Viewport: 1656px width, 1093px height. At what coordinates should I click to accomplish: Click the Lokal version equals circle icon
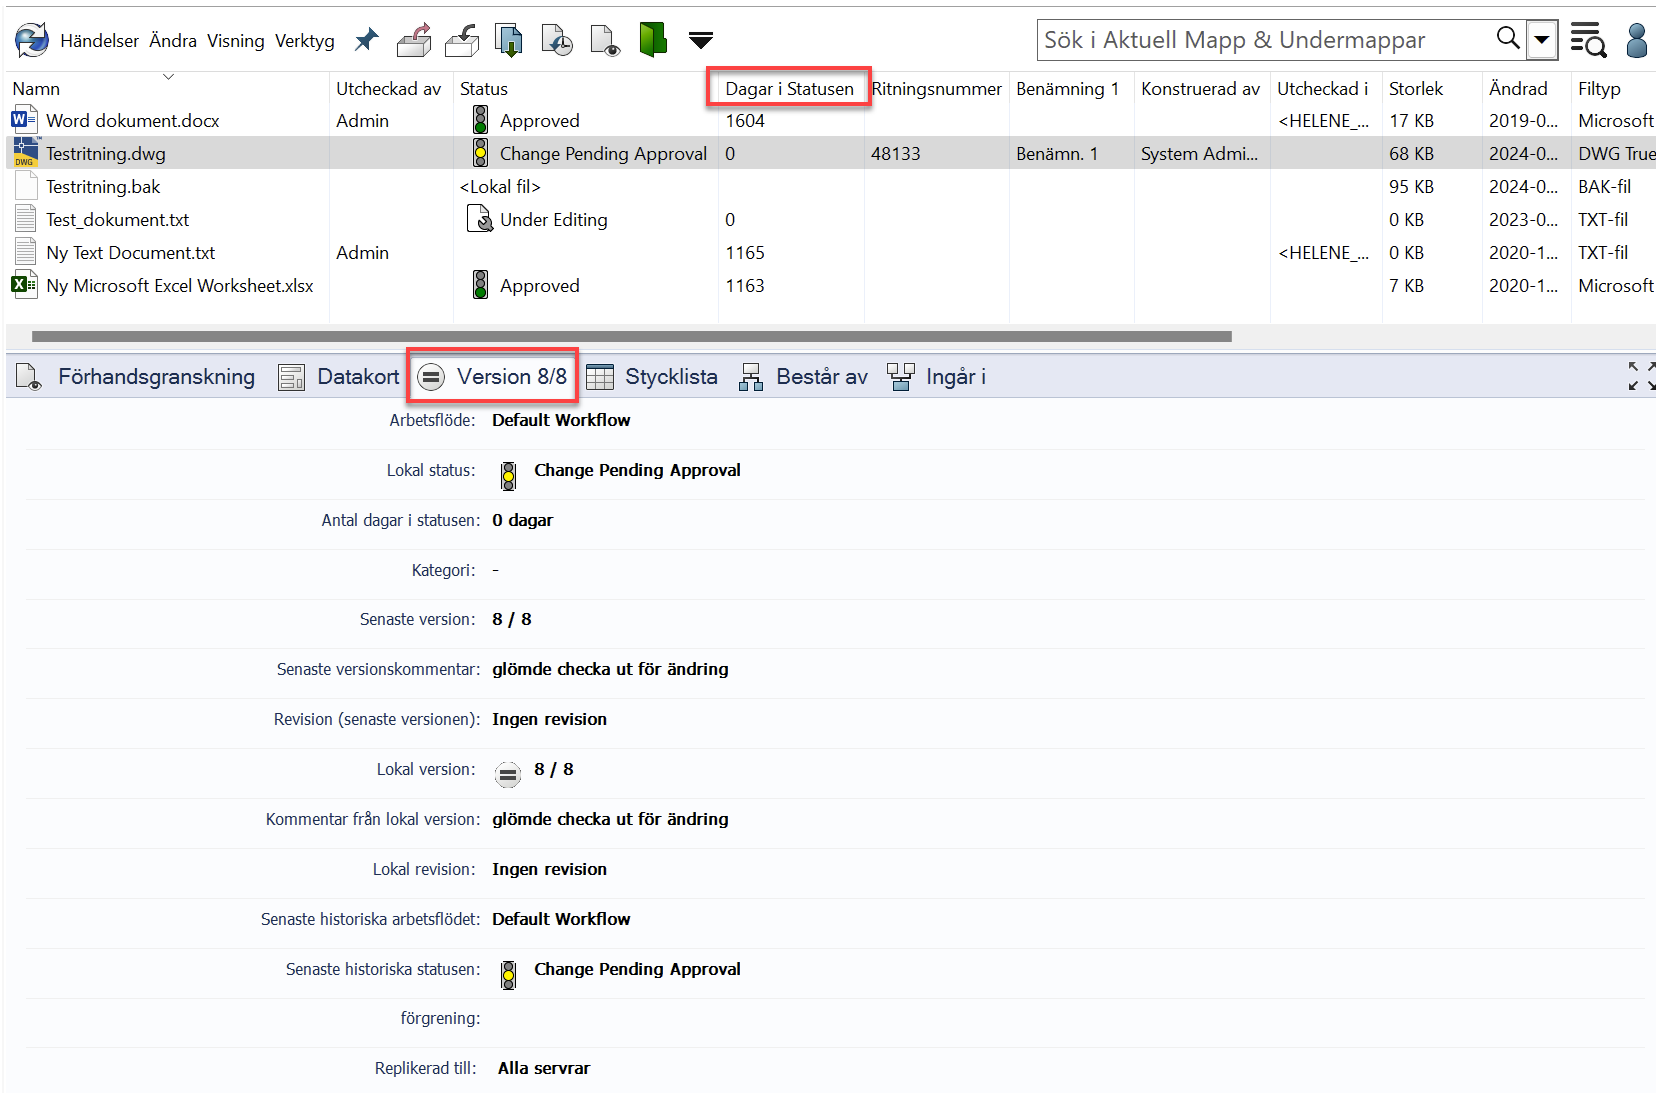click(508, 774)
